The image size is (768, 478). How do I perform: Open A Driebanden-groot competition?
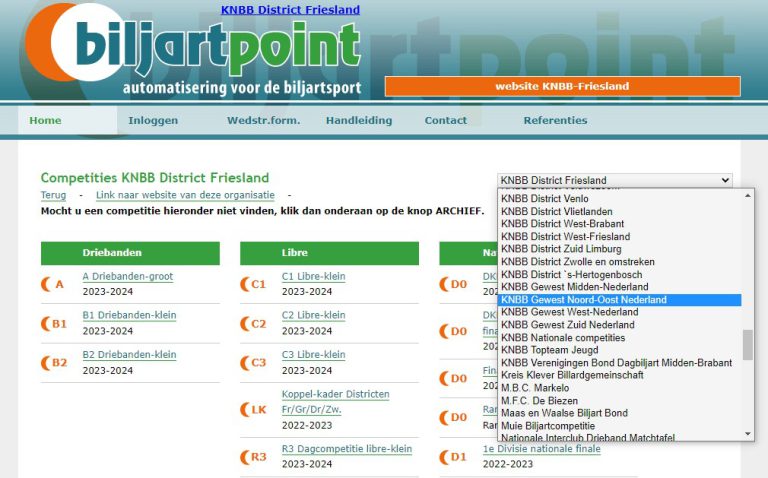(x=127, y=276)
